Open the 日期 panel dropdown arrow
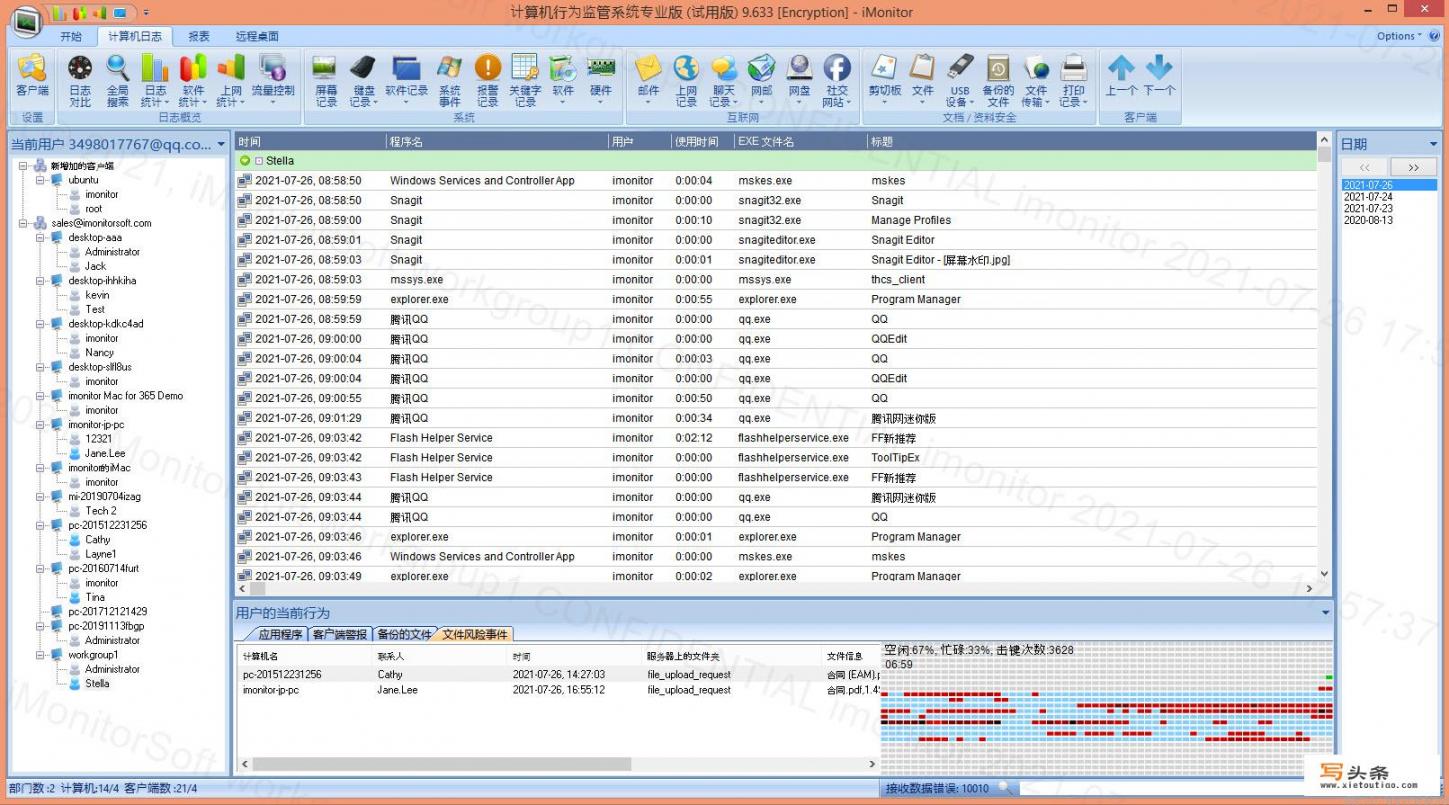The width and height of the screenshot is (1449, 805). (1433, 144)
